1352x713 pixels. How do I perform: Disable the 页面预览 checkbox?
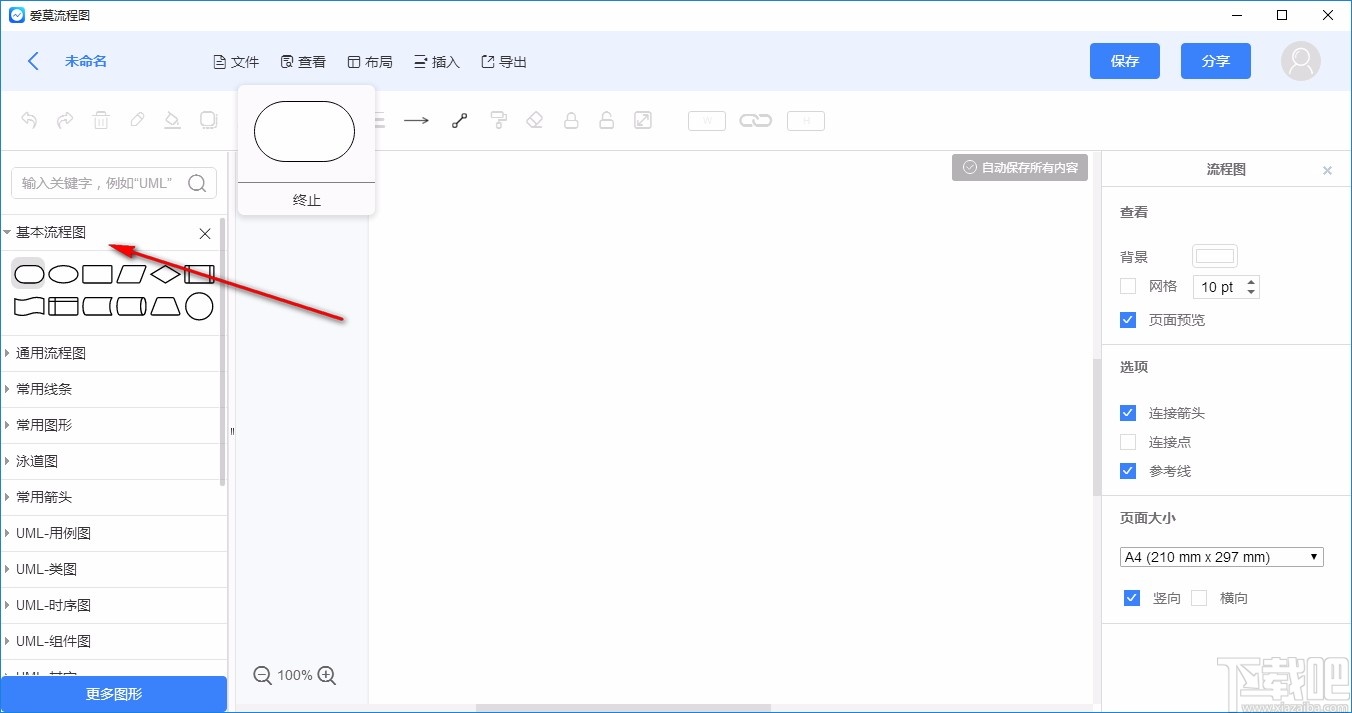pyautogui.click(x=1128, y=320)
